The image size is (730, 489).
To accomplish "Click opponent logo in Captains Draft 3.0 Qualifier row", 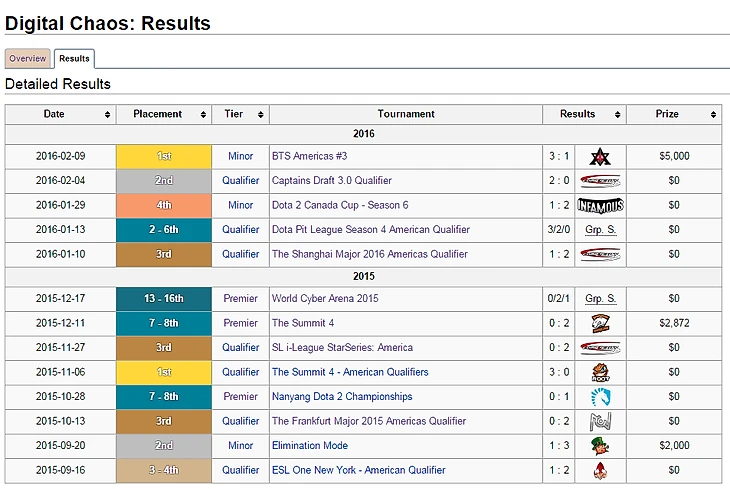I will (x=600, y=181).
